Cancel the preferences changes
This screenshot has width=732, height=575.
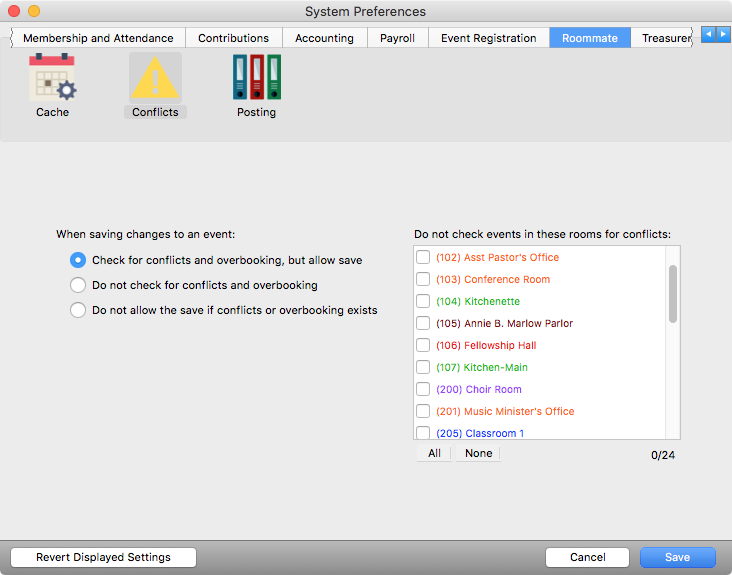pyautogui.click(x=587, y=557)
